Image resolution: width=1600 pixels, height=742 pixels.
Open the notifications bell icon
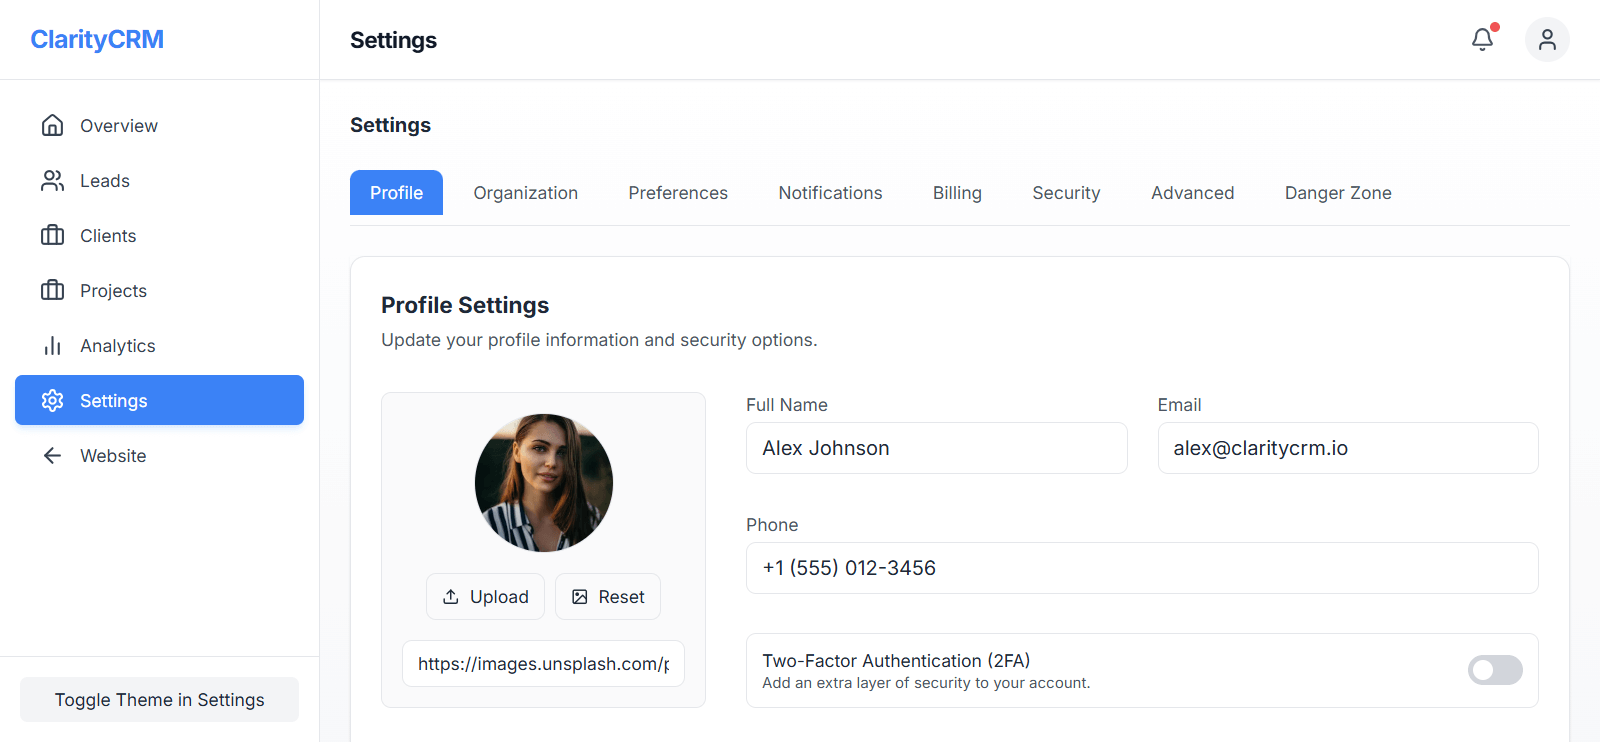pyautogui.click(x=1482, y=39)
